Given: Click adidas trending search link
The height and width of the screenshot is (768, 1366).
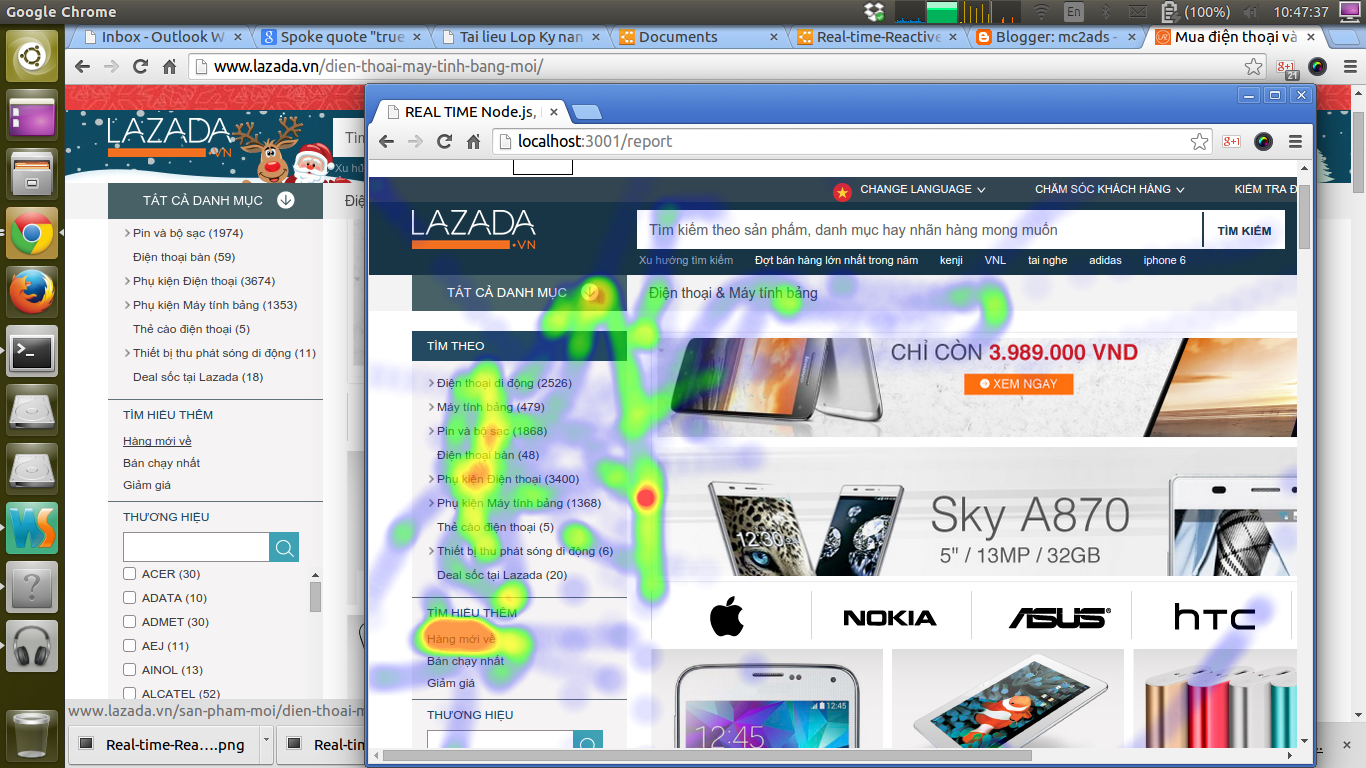Looking at the screenshot, I should [1105, 260].
